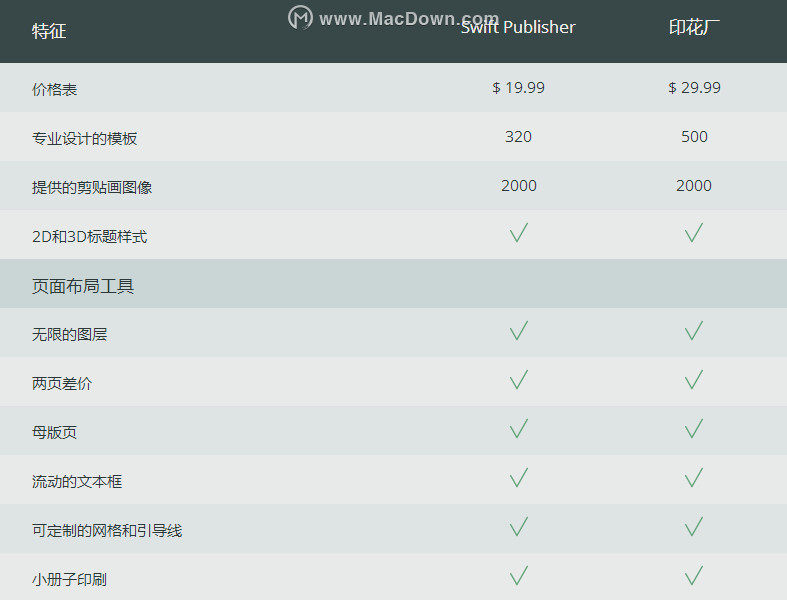
Task: Click 印花厂 checkmark for 2D和3D标题样式
Action: pyautogui.click(x=694, y=233)
